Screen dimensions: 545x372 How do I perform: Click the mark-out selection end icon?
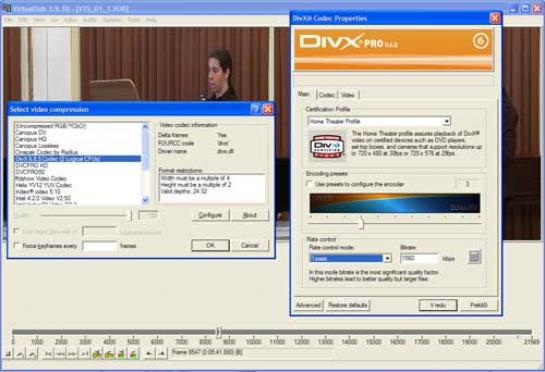coord(162,354)
